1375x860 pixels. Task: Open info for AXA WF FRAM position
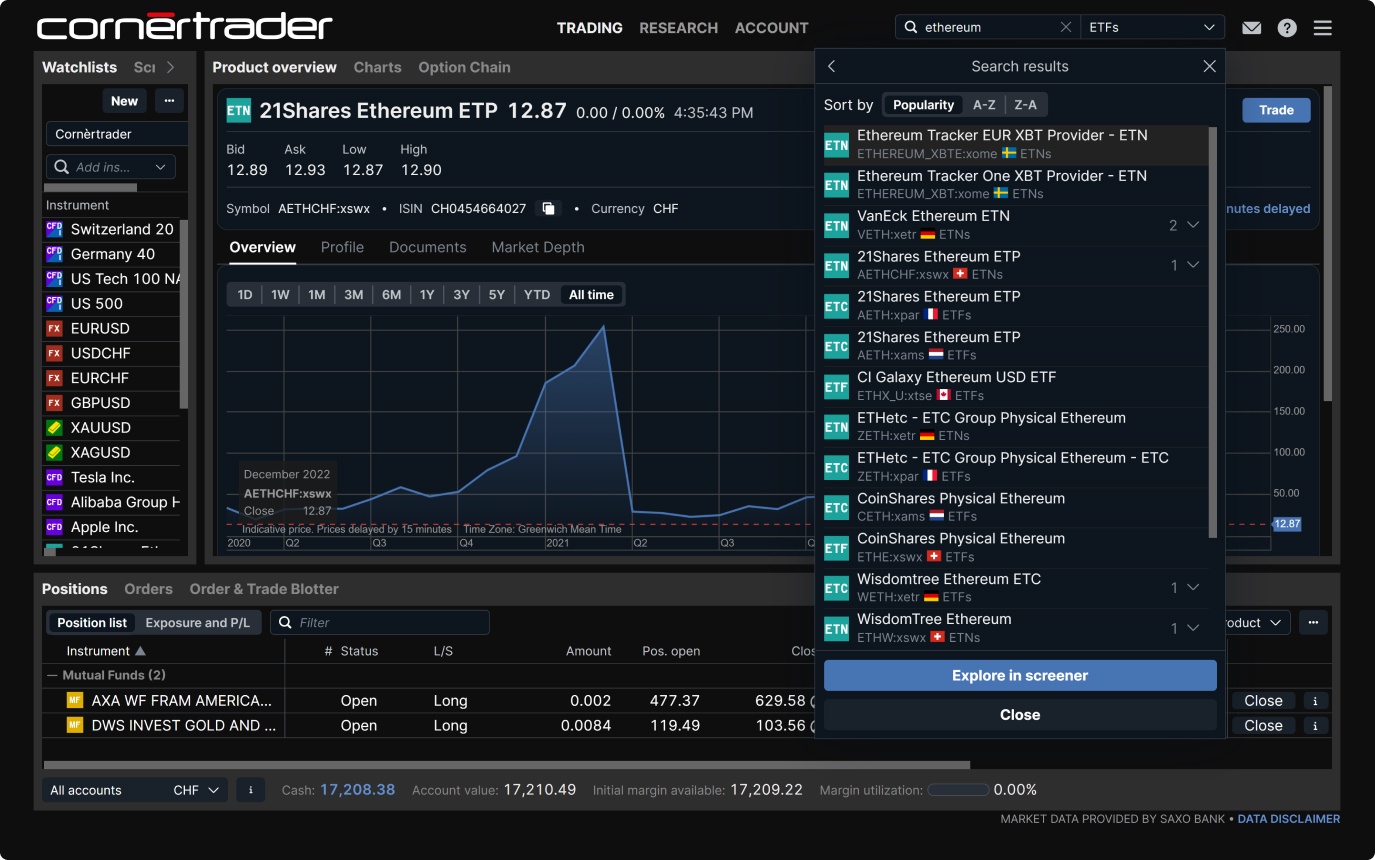(1315, 701)
